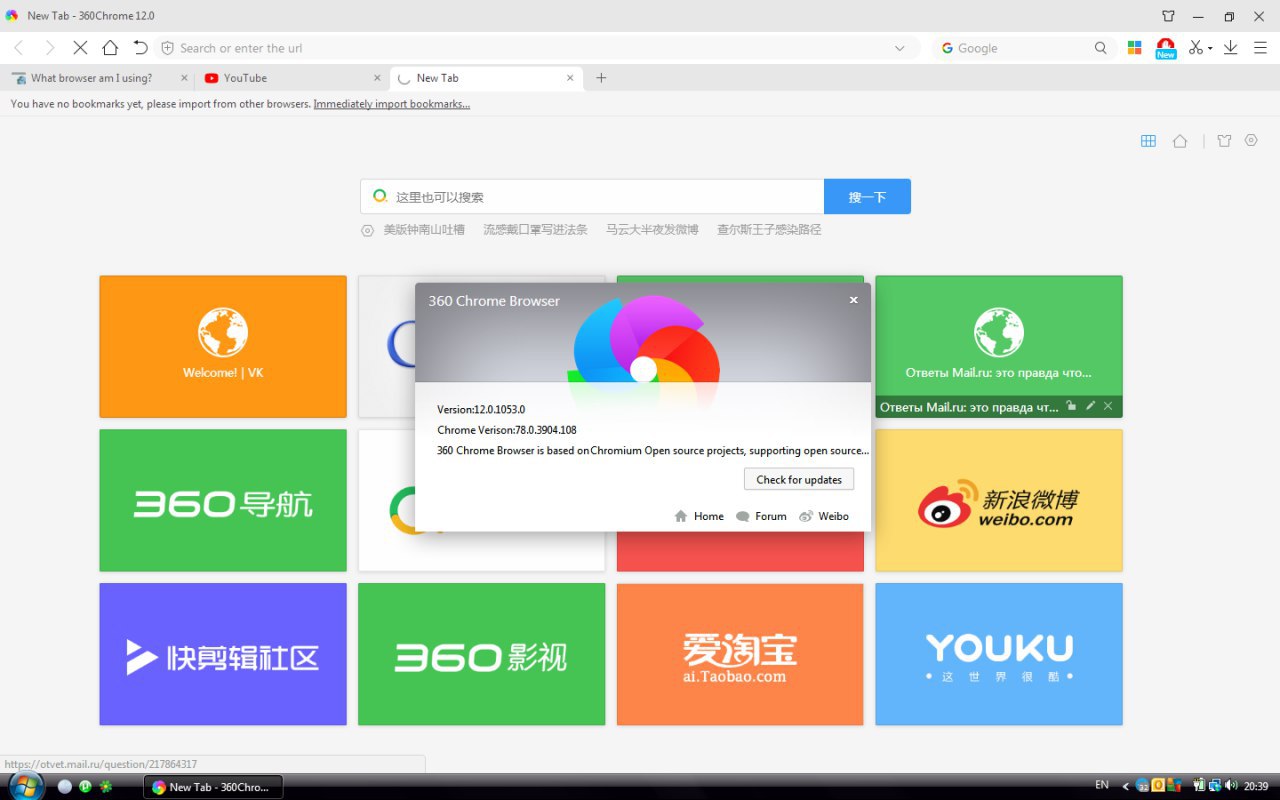1280x800 pixels.
Task: Switch to grid view on new tab page
Action: pos(1148,141)
